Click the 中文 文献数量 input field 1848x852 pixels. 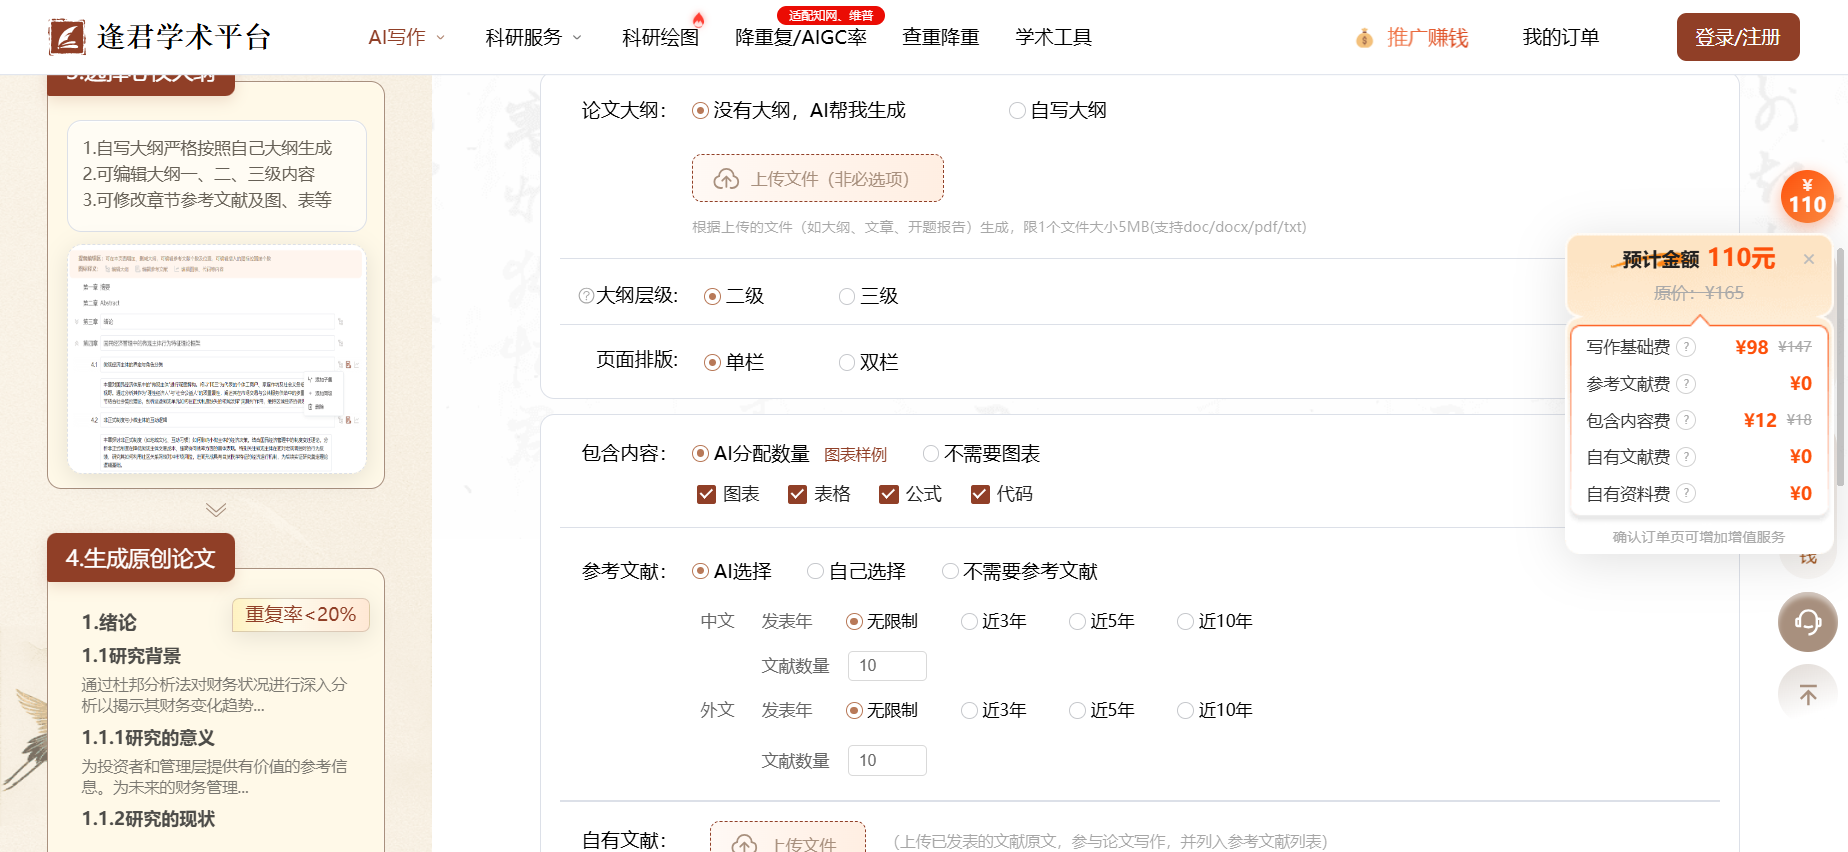(887, 666)
